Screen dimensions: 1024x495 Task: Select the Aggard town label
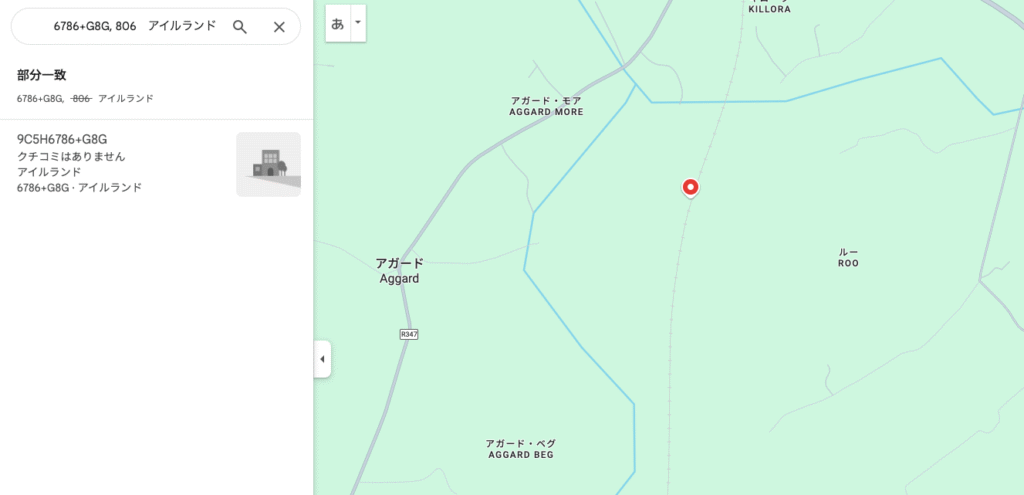coord(399,271)
